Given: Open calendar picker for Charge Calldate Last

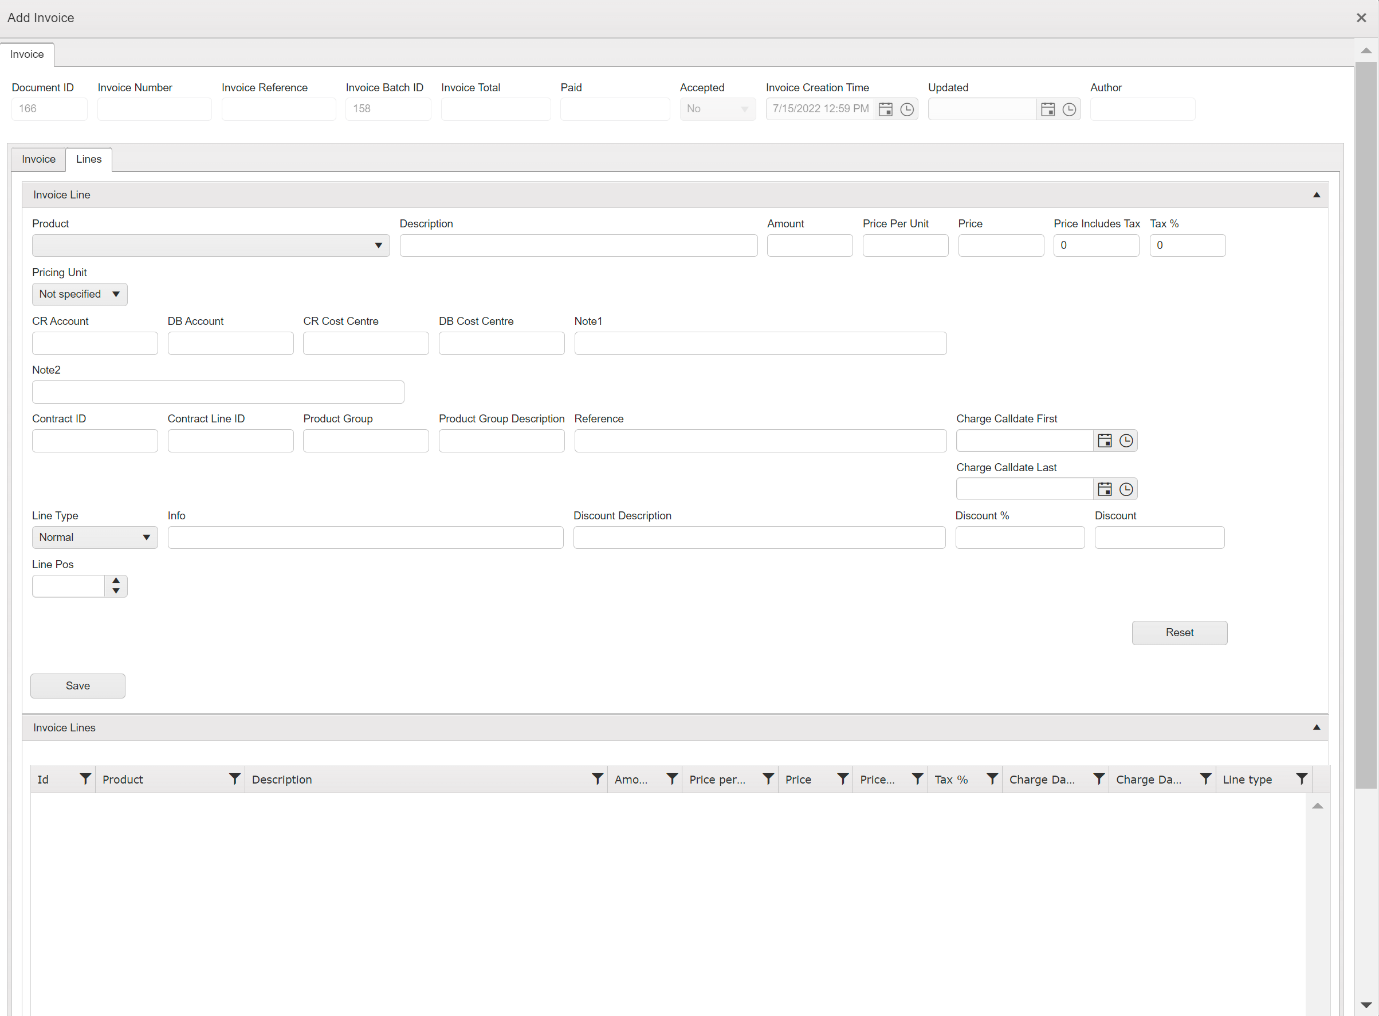Looking at the screenshot, I should pos(1104,490).
